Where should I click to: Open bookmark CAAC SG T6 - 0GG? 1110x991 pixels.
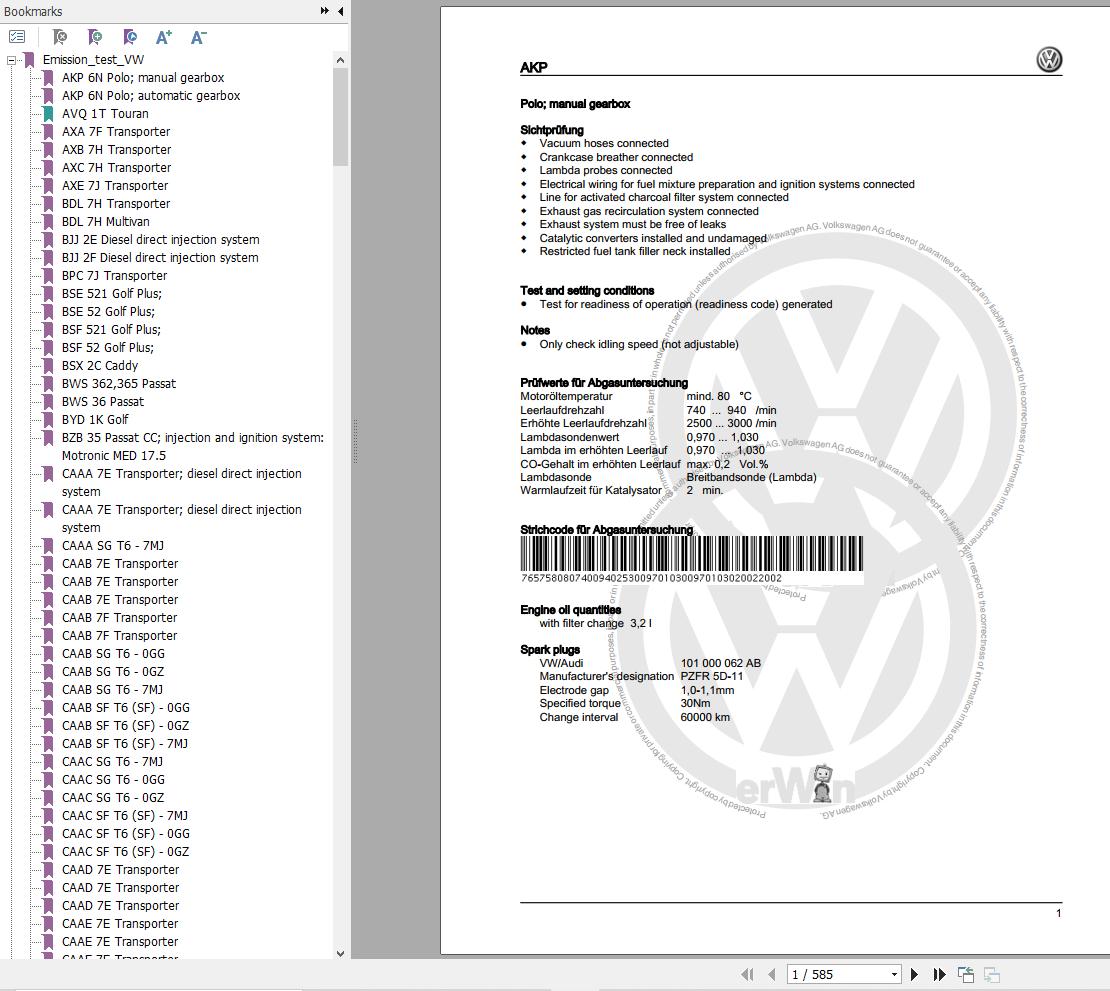coord(113,780)
